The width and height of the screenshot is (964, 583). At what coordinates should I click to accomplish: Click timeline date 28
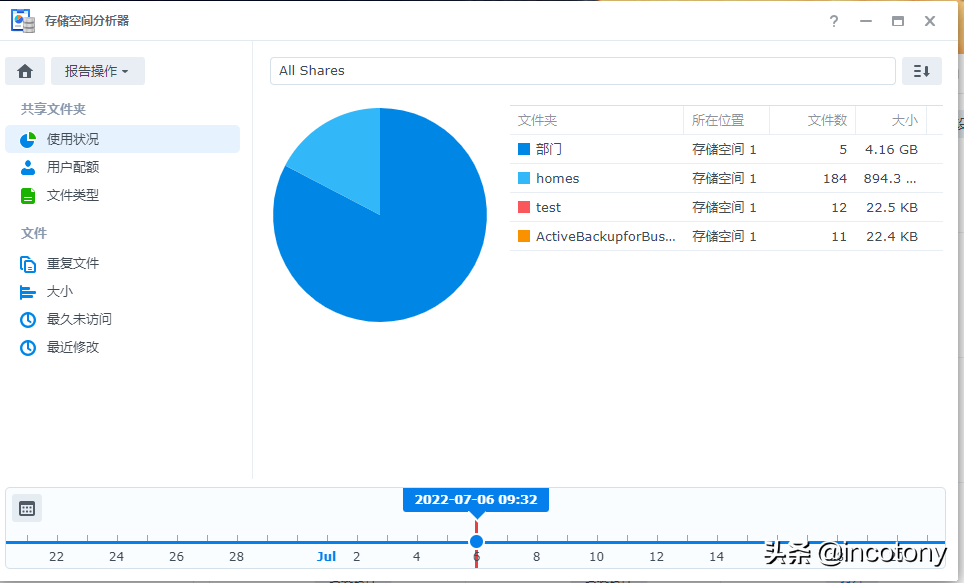pos(237,557)
